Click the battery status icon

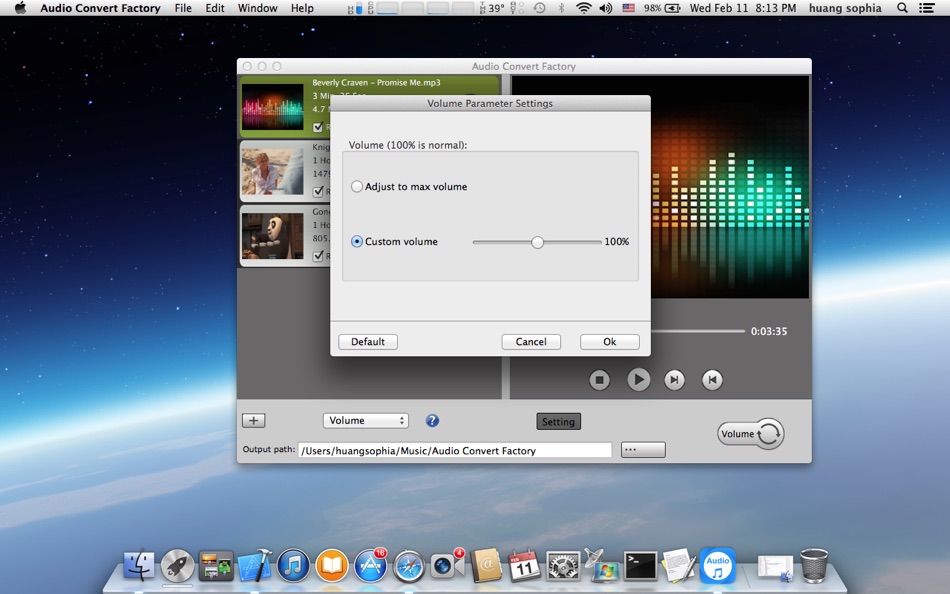tap(673, 8)
